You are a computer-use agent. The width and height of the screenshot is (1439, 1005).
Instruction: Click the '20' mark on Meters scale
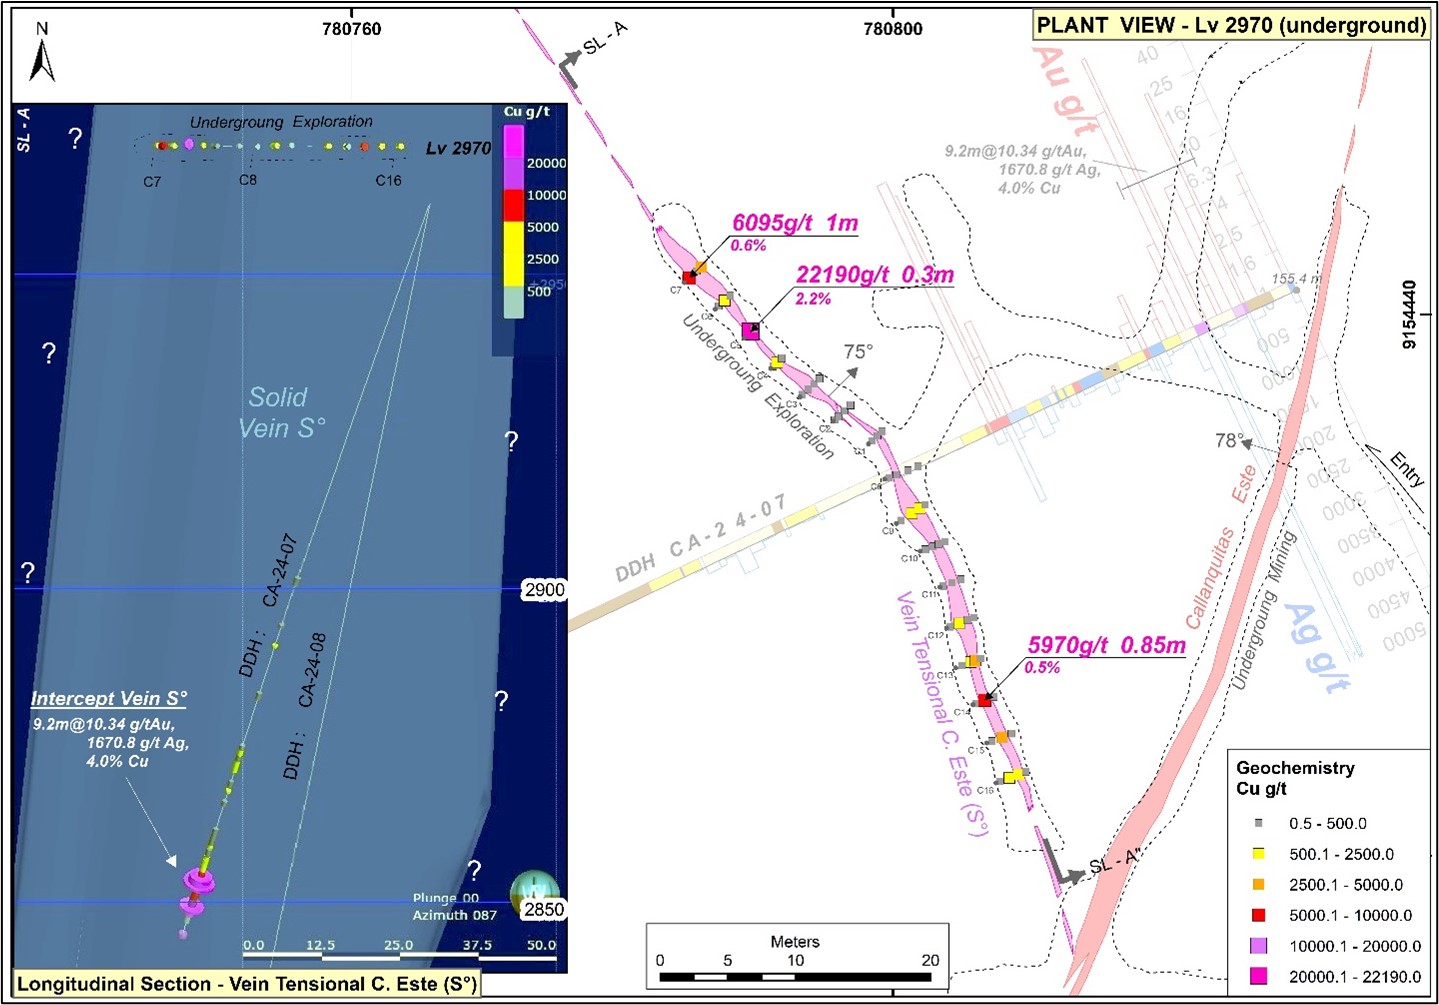point(930,960)
